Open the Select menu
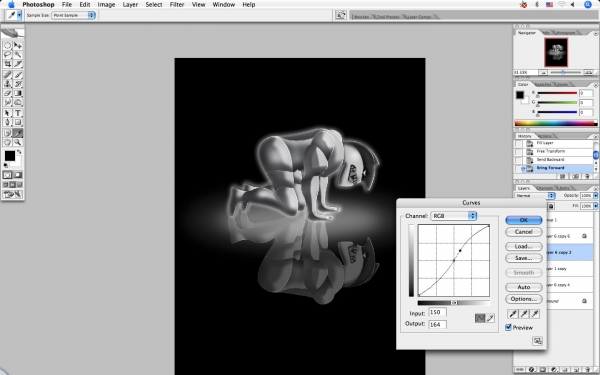600x375 pixels. 154,5
